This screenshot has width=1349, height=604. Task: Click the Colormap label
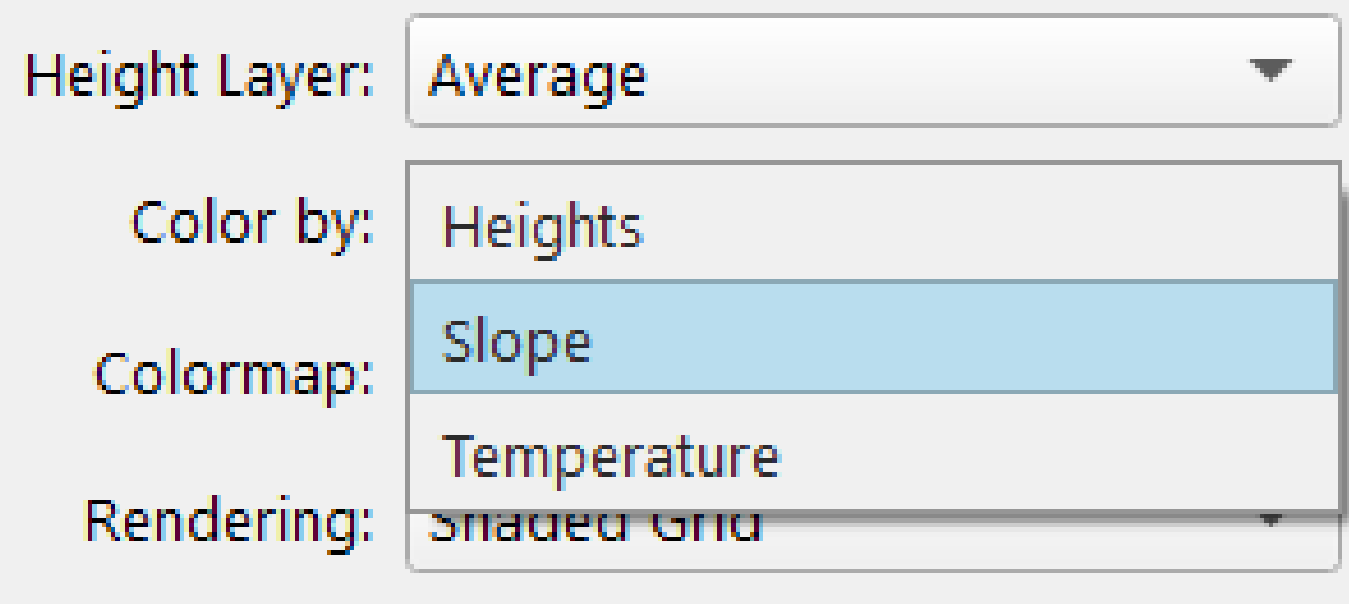click(x=233, y=375)
